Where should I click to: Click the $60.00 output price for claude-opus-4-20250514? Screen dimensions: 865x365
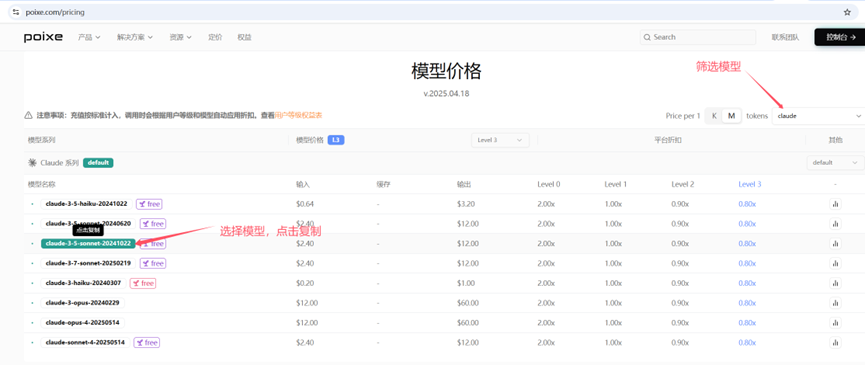coord(468,323)
